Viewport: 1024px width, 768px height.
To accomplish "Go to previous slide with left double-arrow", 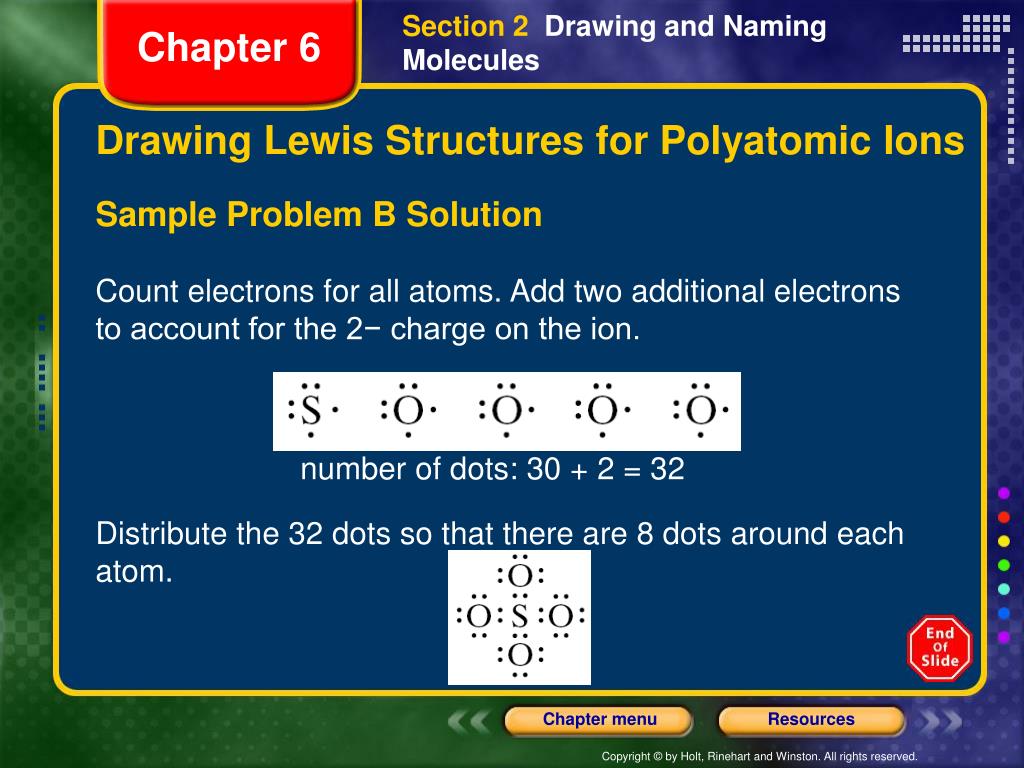I will click(x=468, y=721).
